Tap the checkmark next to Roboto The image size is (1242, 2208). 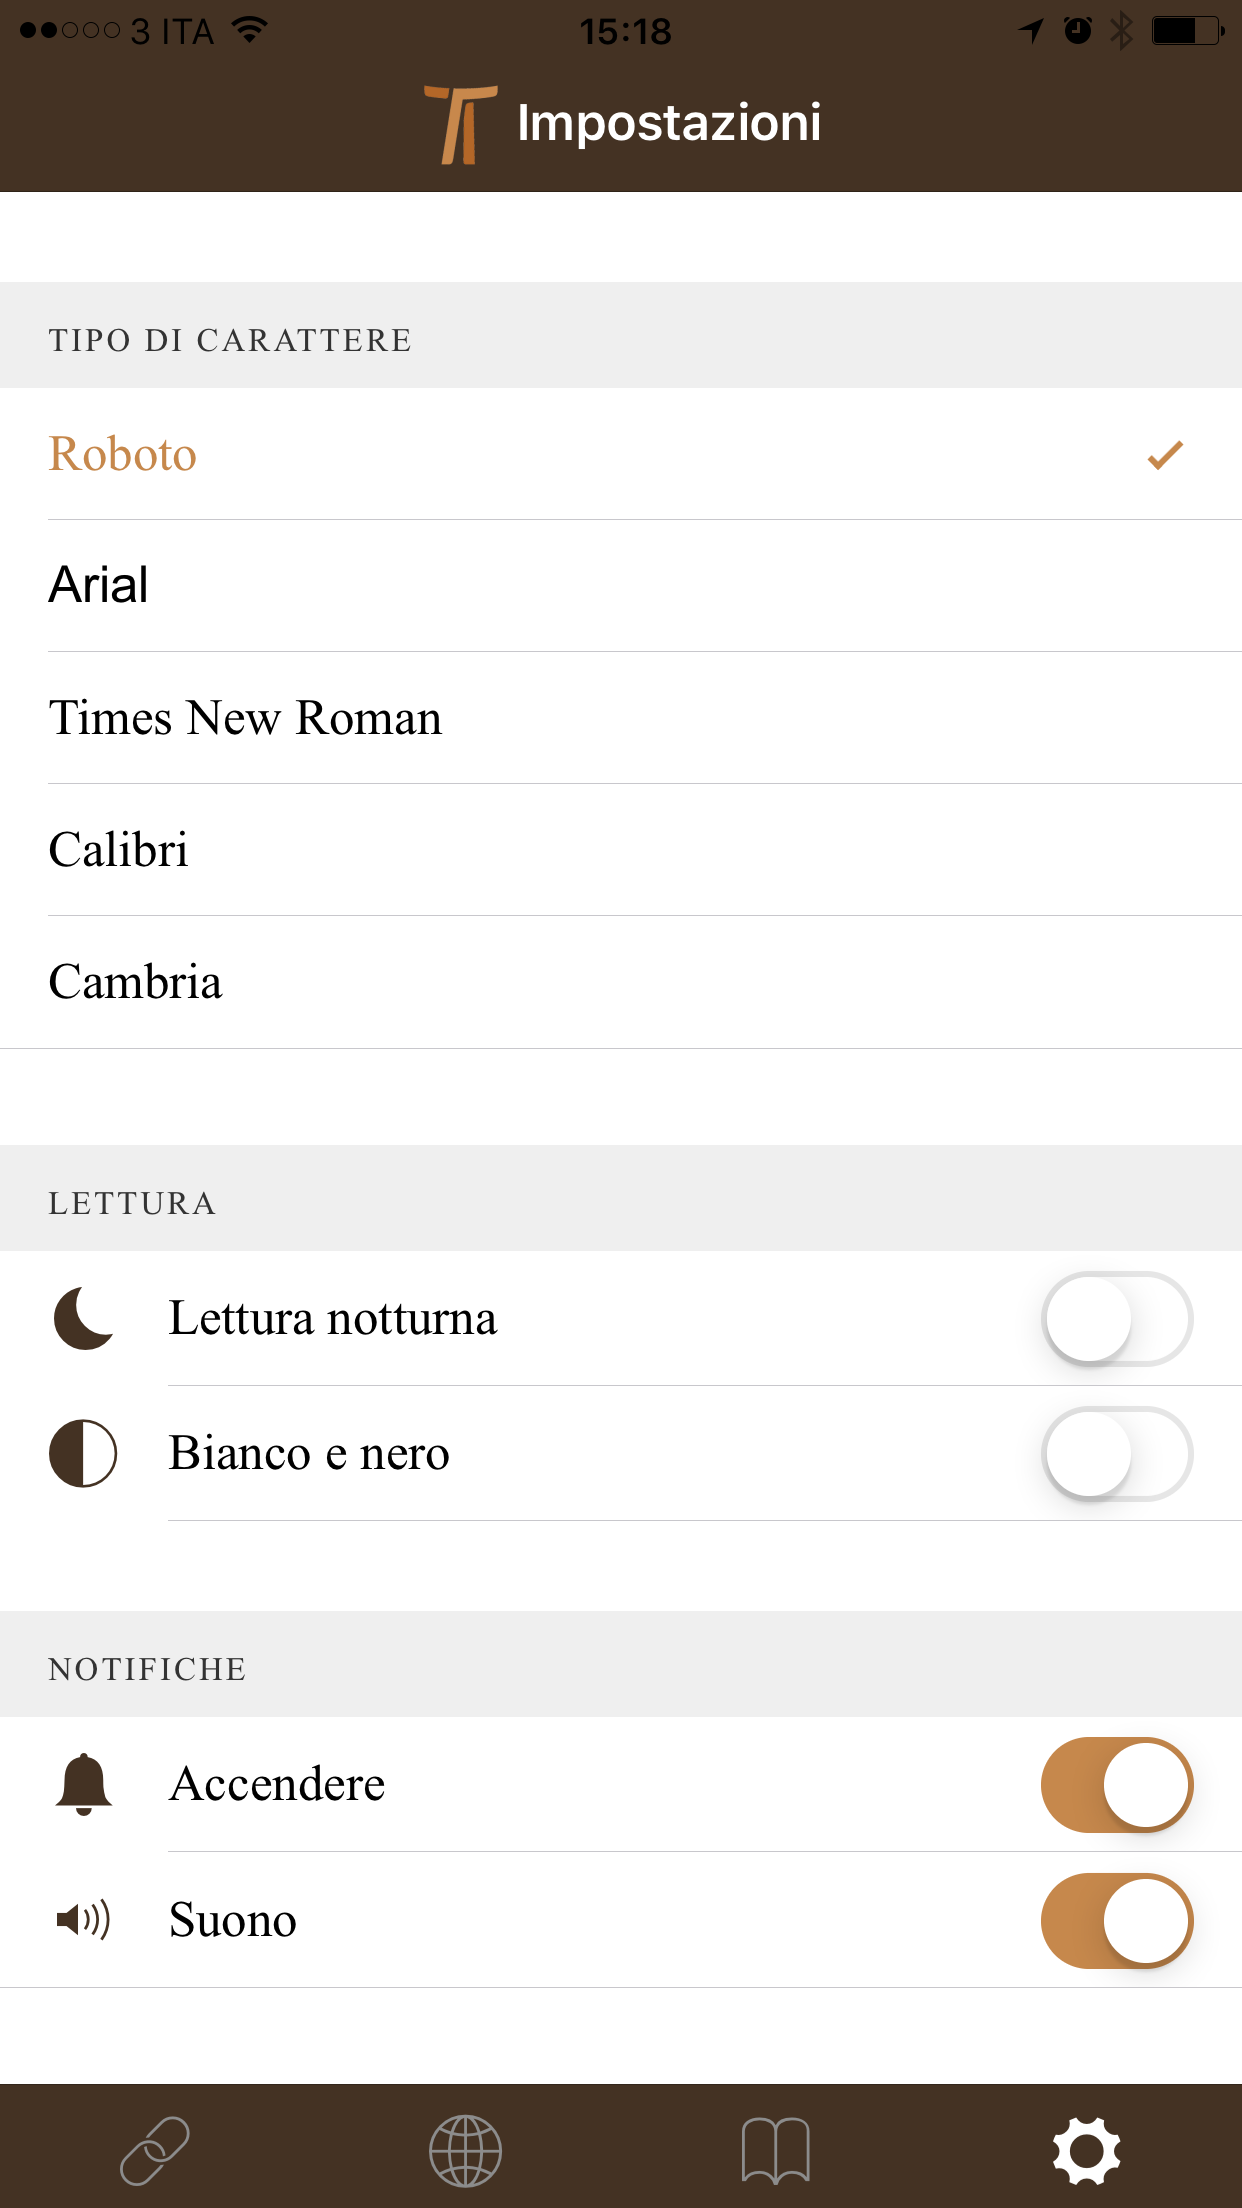click(1165, 455)
